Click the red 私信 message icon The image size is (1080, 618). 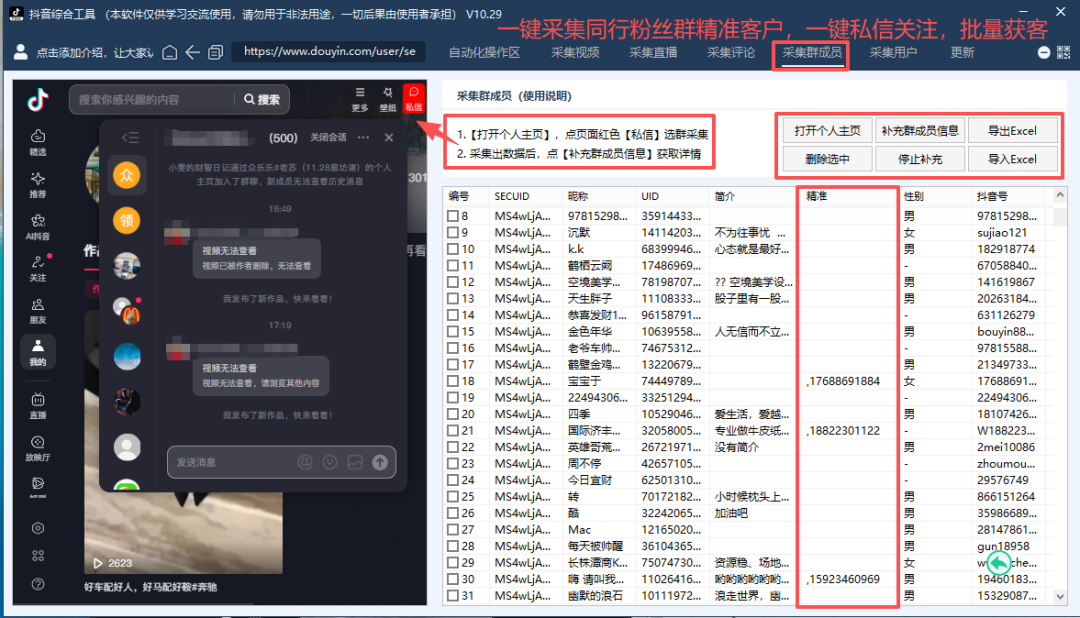(x=413, y=99)
